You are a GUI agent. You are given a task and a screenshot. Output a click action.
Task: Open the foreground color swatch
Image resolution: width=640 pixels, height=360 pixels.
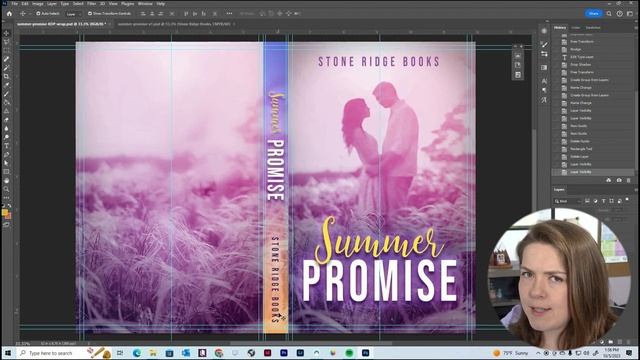coord(4,213)
